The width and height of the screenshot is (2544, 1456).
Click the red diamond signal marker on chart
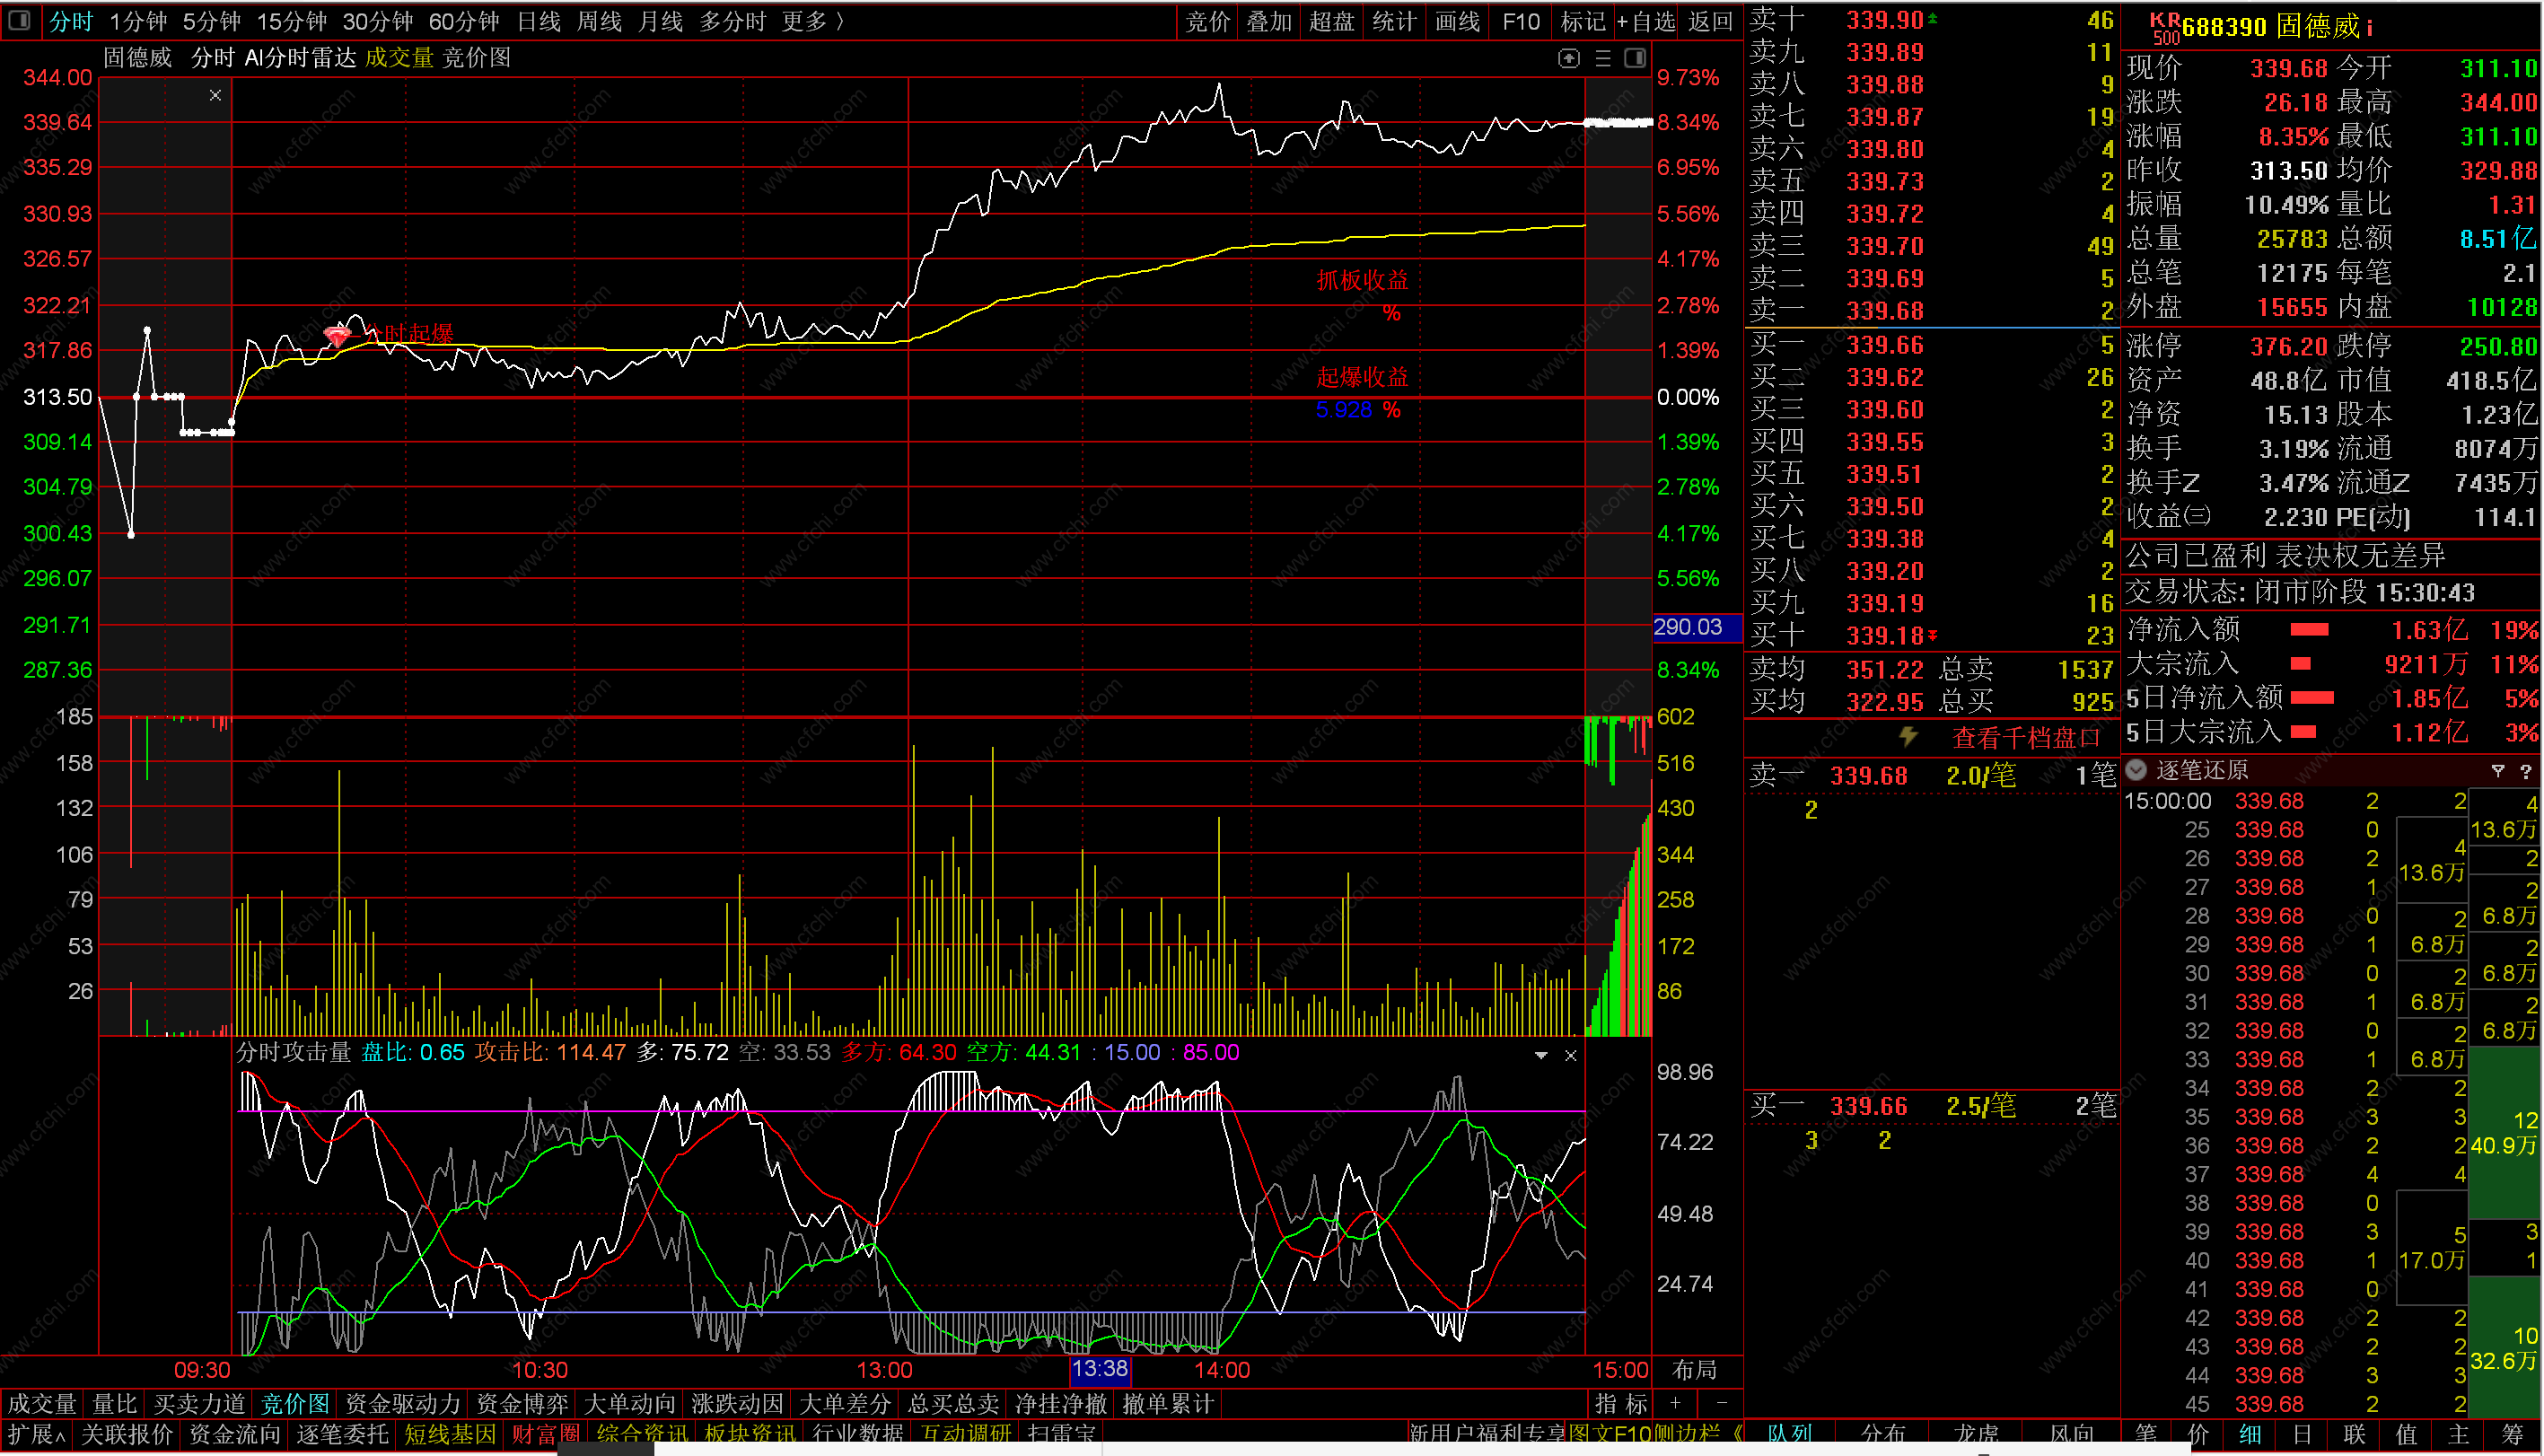click(x=338, y=337)
